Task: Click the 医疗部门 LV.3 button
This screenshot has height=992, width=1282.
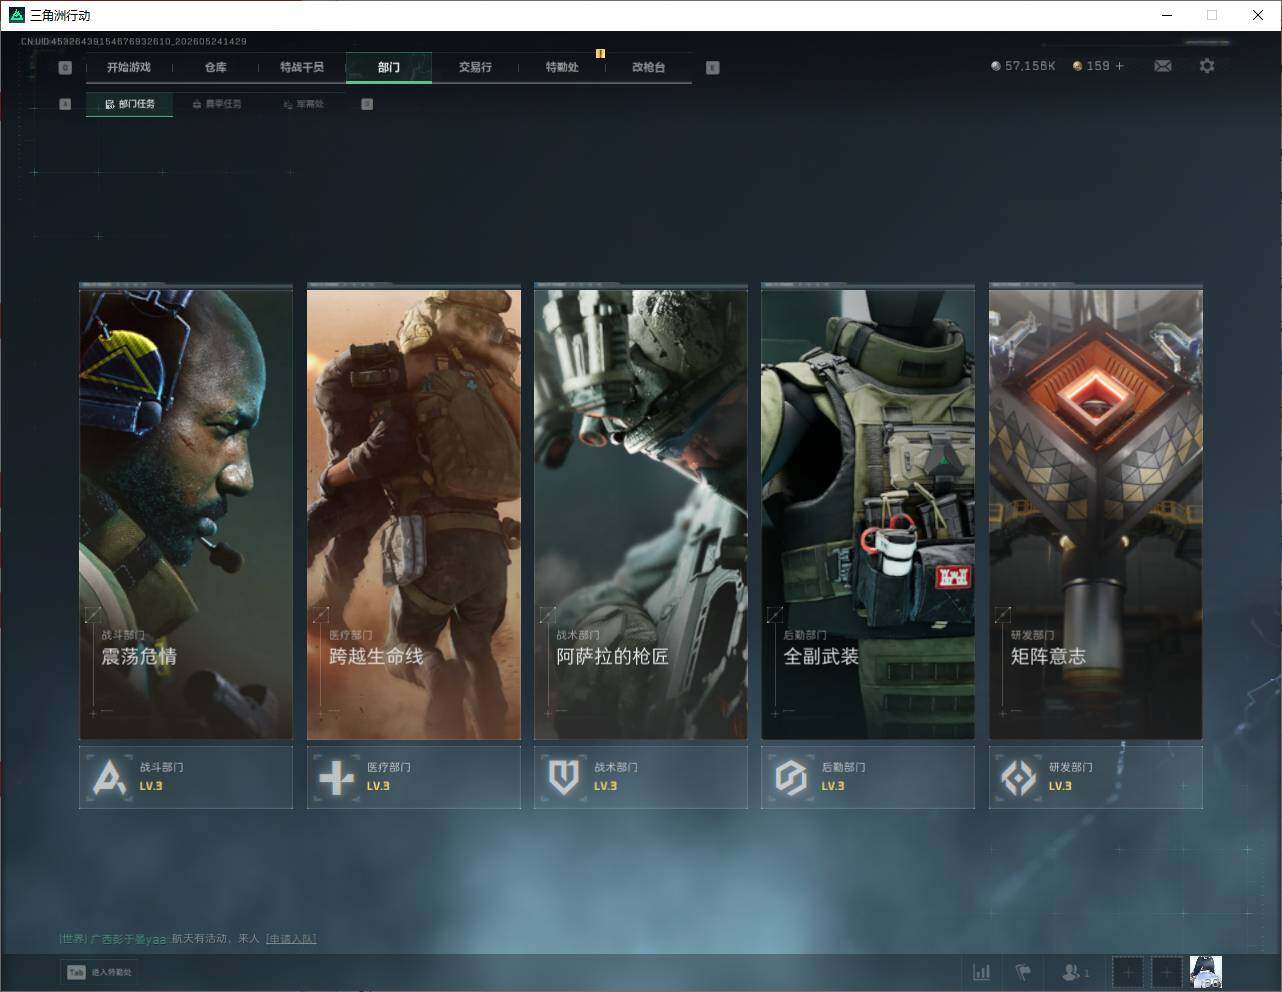Action: click(414, 777)
